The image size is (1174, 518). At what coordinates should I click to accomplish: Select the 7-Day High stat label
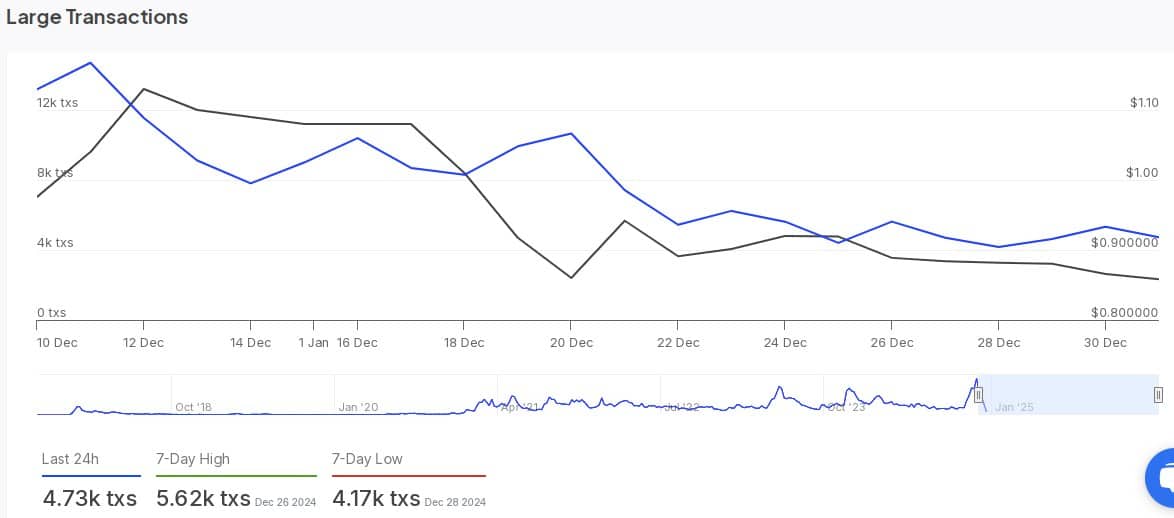(193, 459)
